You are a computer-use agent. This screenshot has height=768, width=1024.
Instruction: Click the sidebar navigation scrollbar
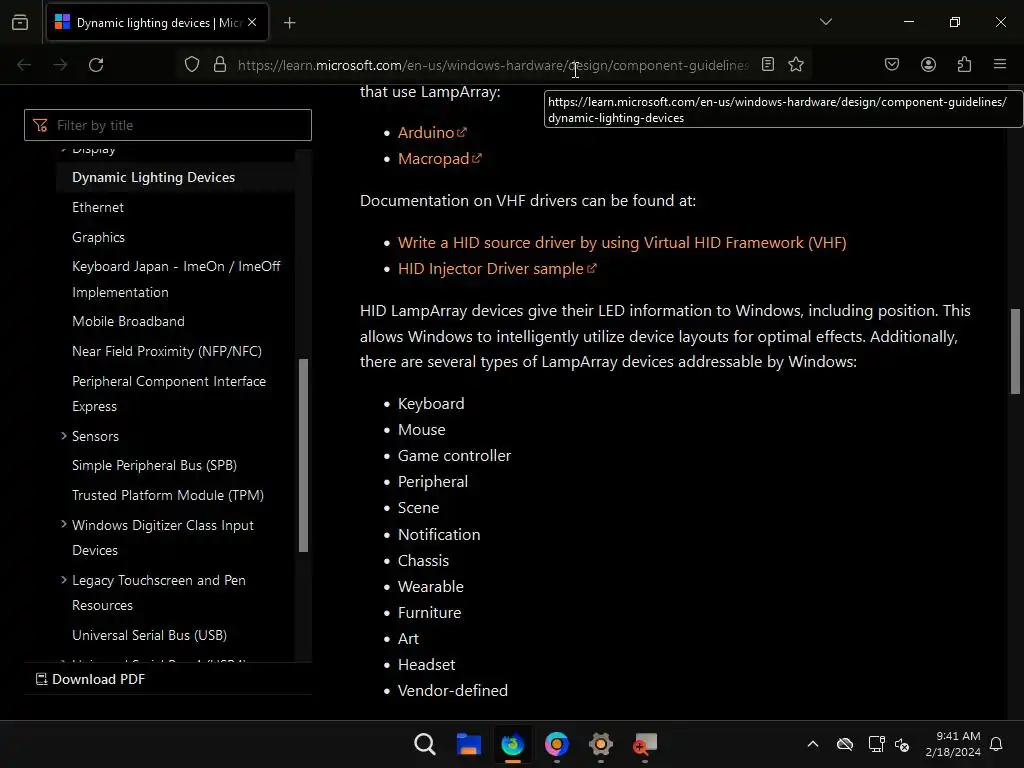pyautogui.click(x=303, y=455)
